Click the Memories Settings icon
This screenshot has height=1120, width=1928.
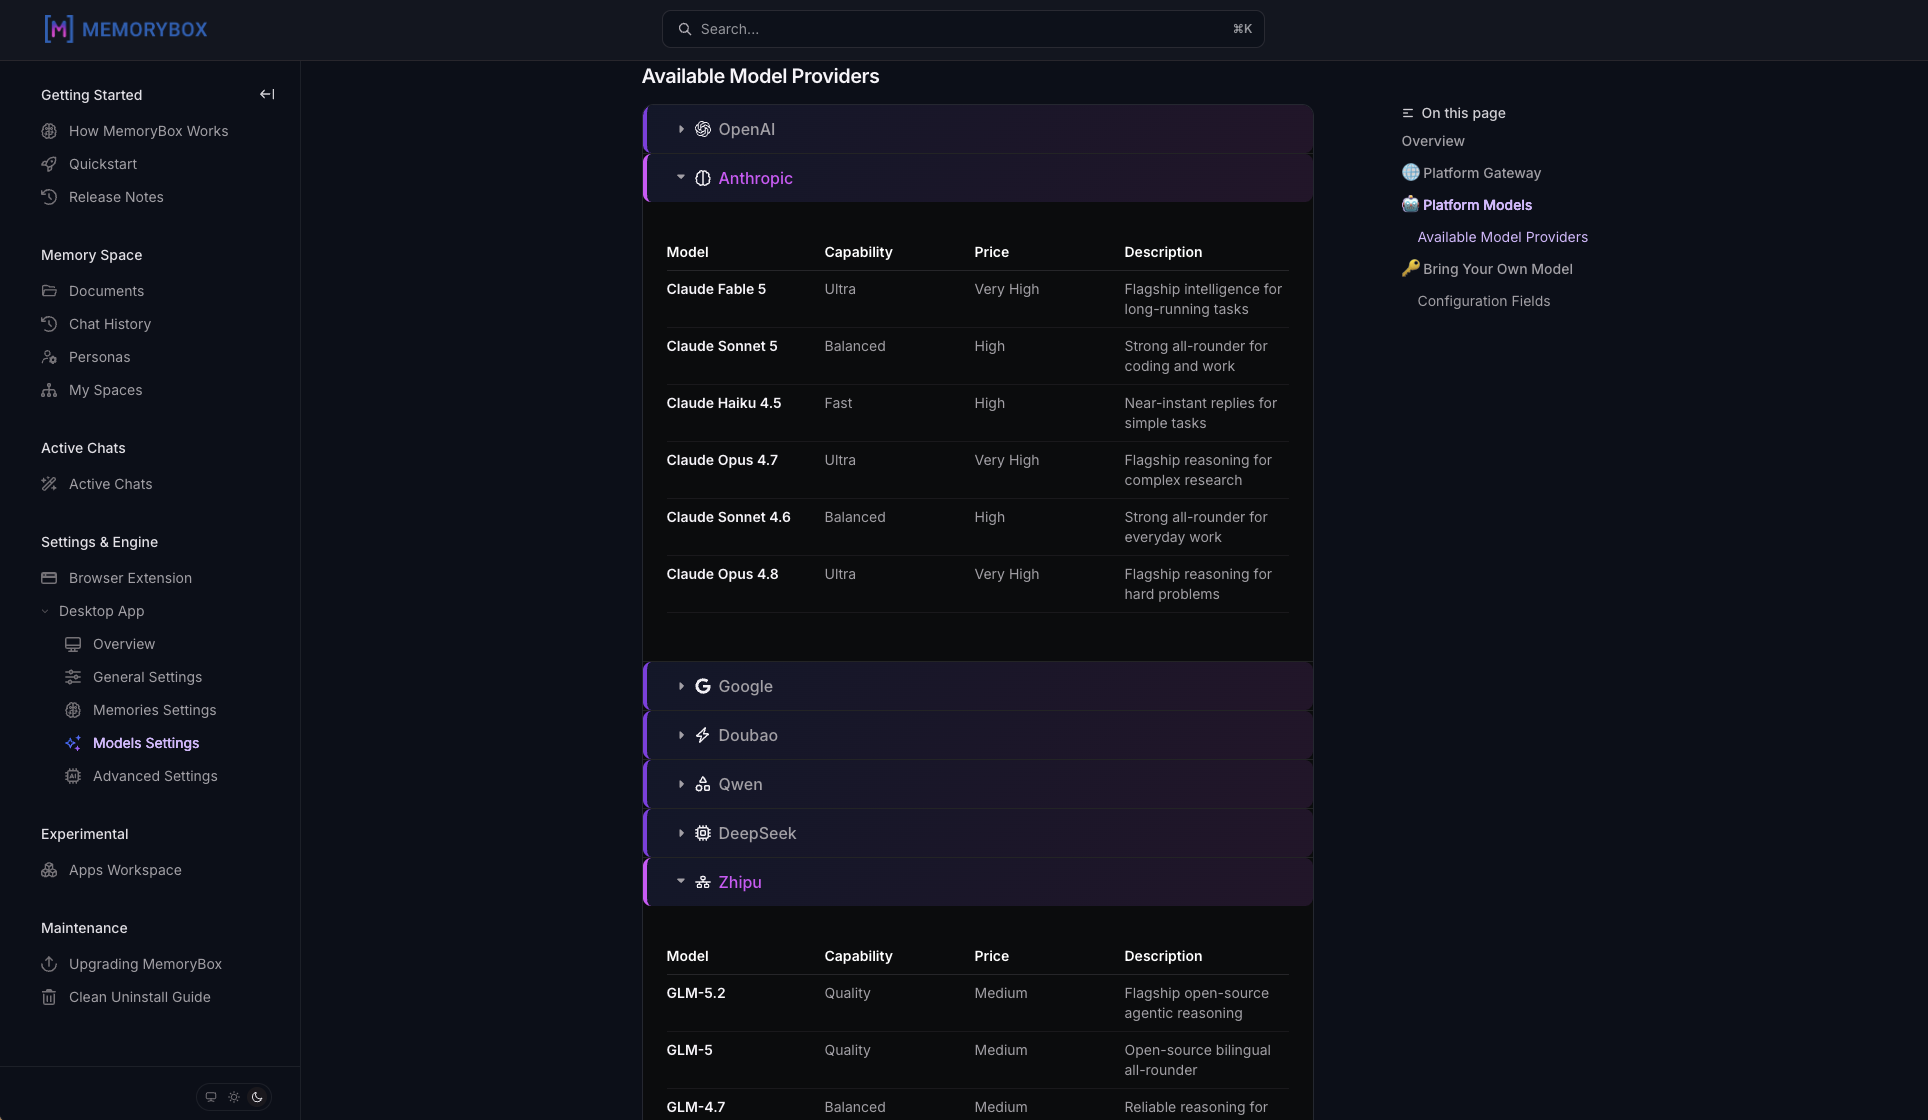point(73,710)
